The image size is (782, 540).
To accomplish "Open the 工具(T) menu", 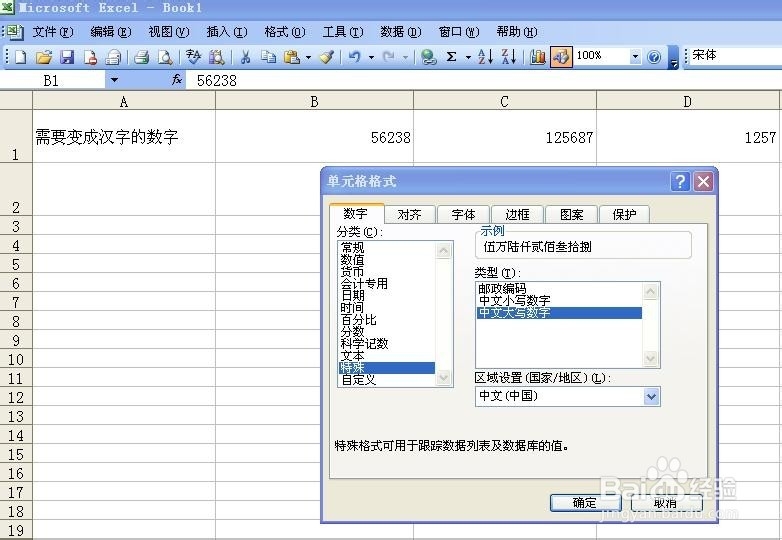I will pyautogui.click(x=343, y=32).
